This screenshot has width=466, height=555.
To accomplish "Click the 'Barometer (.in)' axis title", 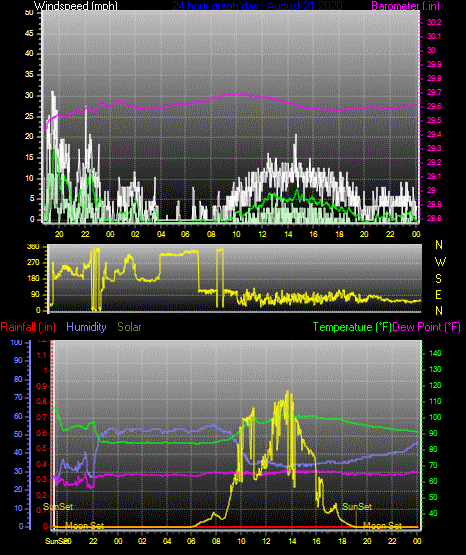I will [x=405, y=5].
